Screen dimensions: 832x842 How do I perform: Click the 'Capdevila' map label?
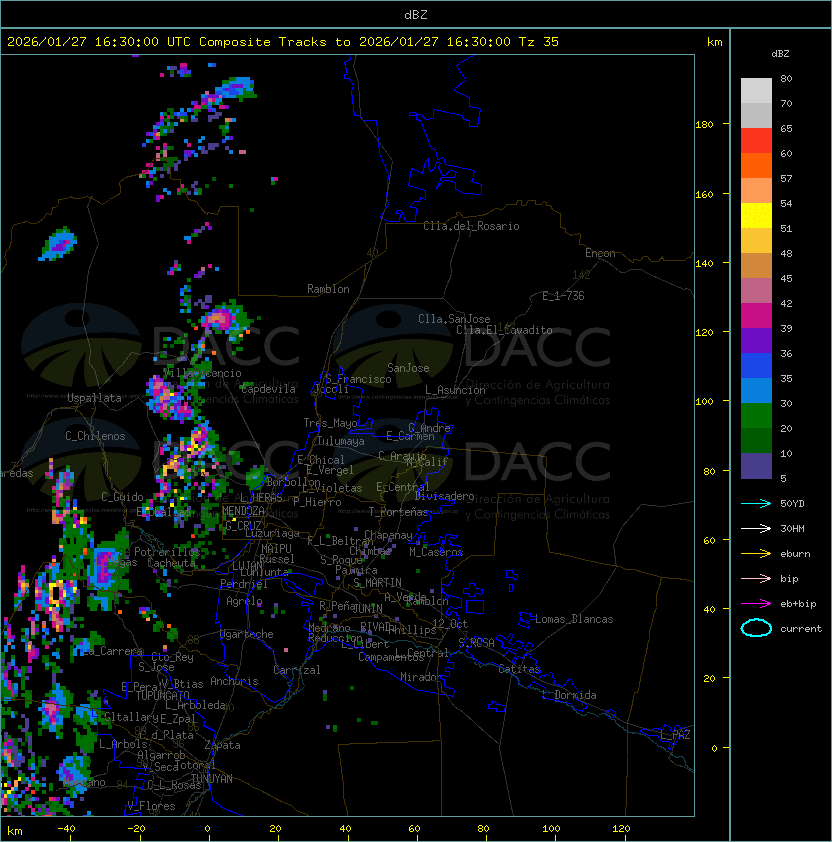pos(268,389)
